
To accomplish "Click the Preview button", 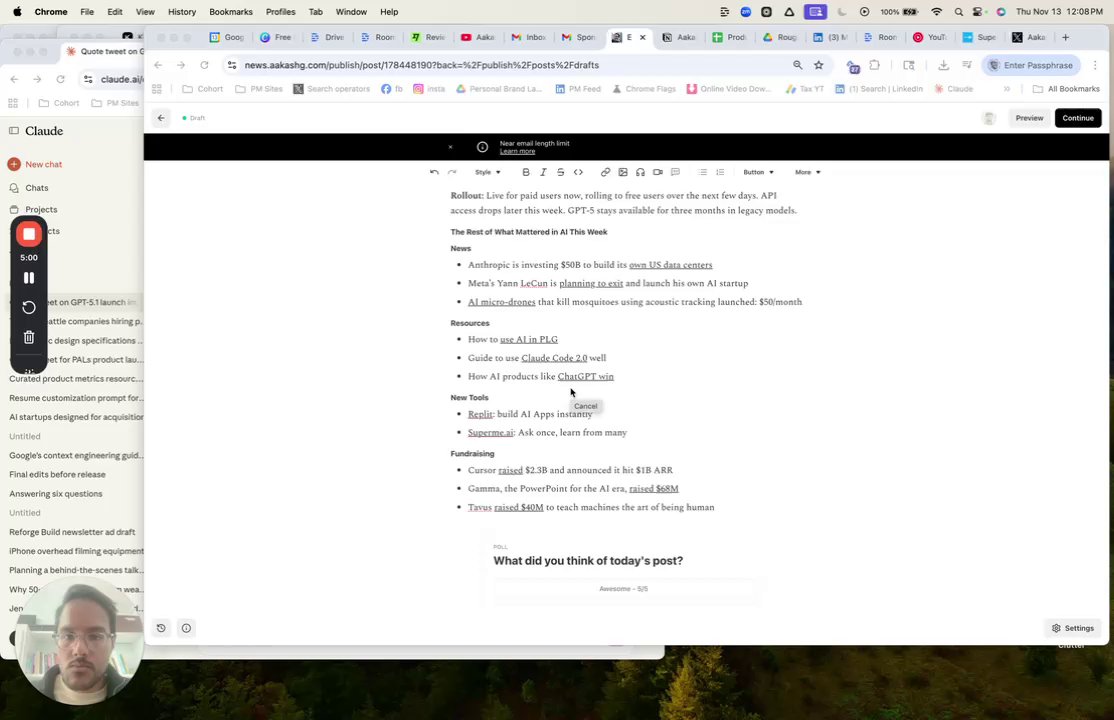I will pyautogui.click(x=1029, y=118).
